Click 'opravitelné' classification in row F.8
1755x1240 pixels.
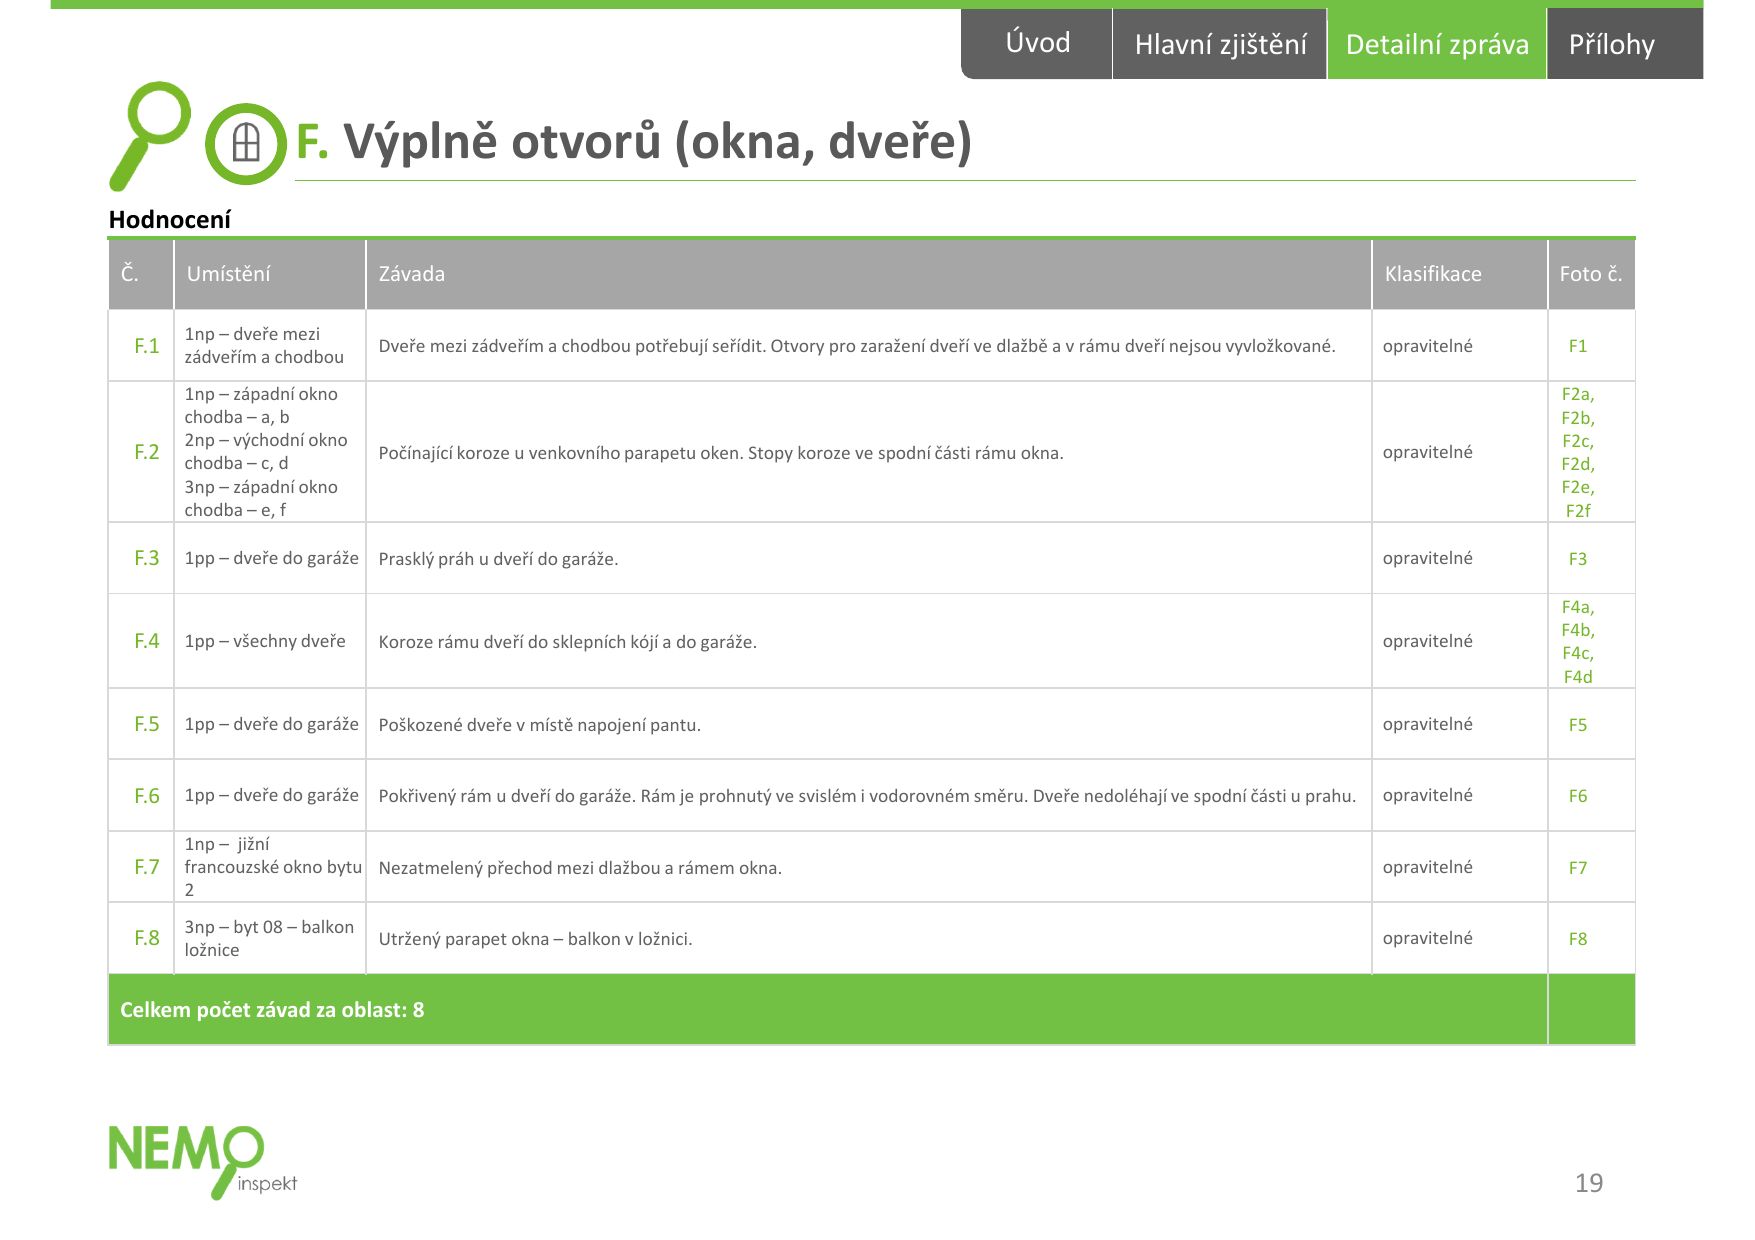click(1427, 938)
